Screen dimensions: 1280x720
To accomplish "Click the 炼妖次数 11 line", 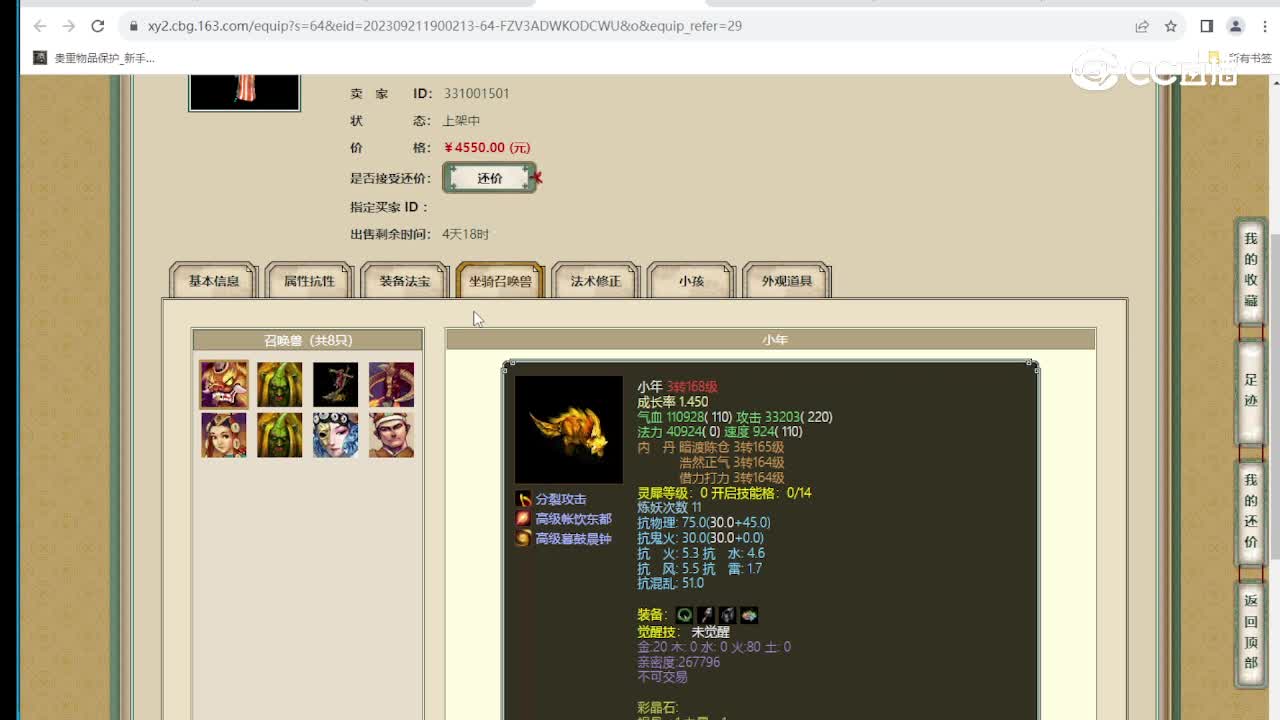I will click(x=670, y=507).
